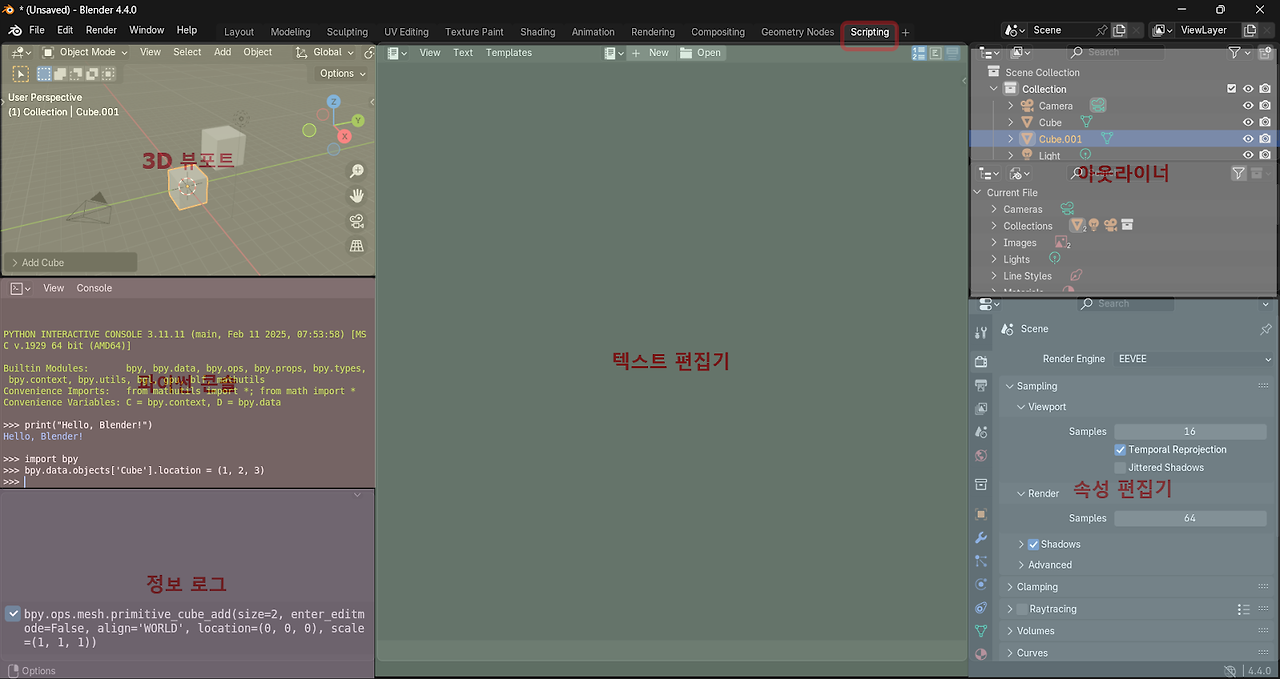Disable Light in renders via camera icon
The height and width of the screenshot is (679, 1280).
(x=1265, y=155)
